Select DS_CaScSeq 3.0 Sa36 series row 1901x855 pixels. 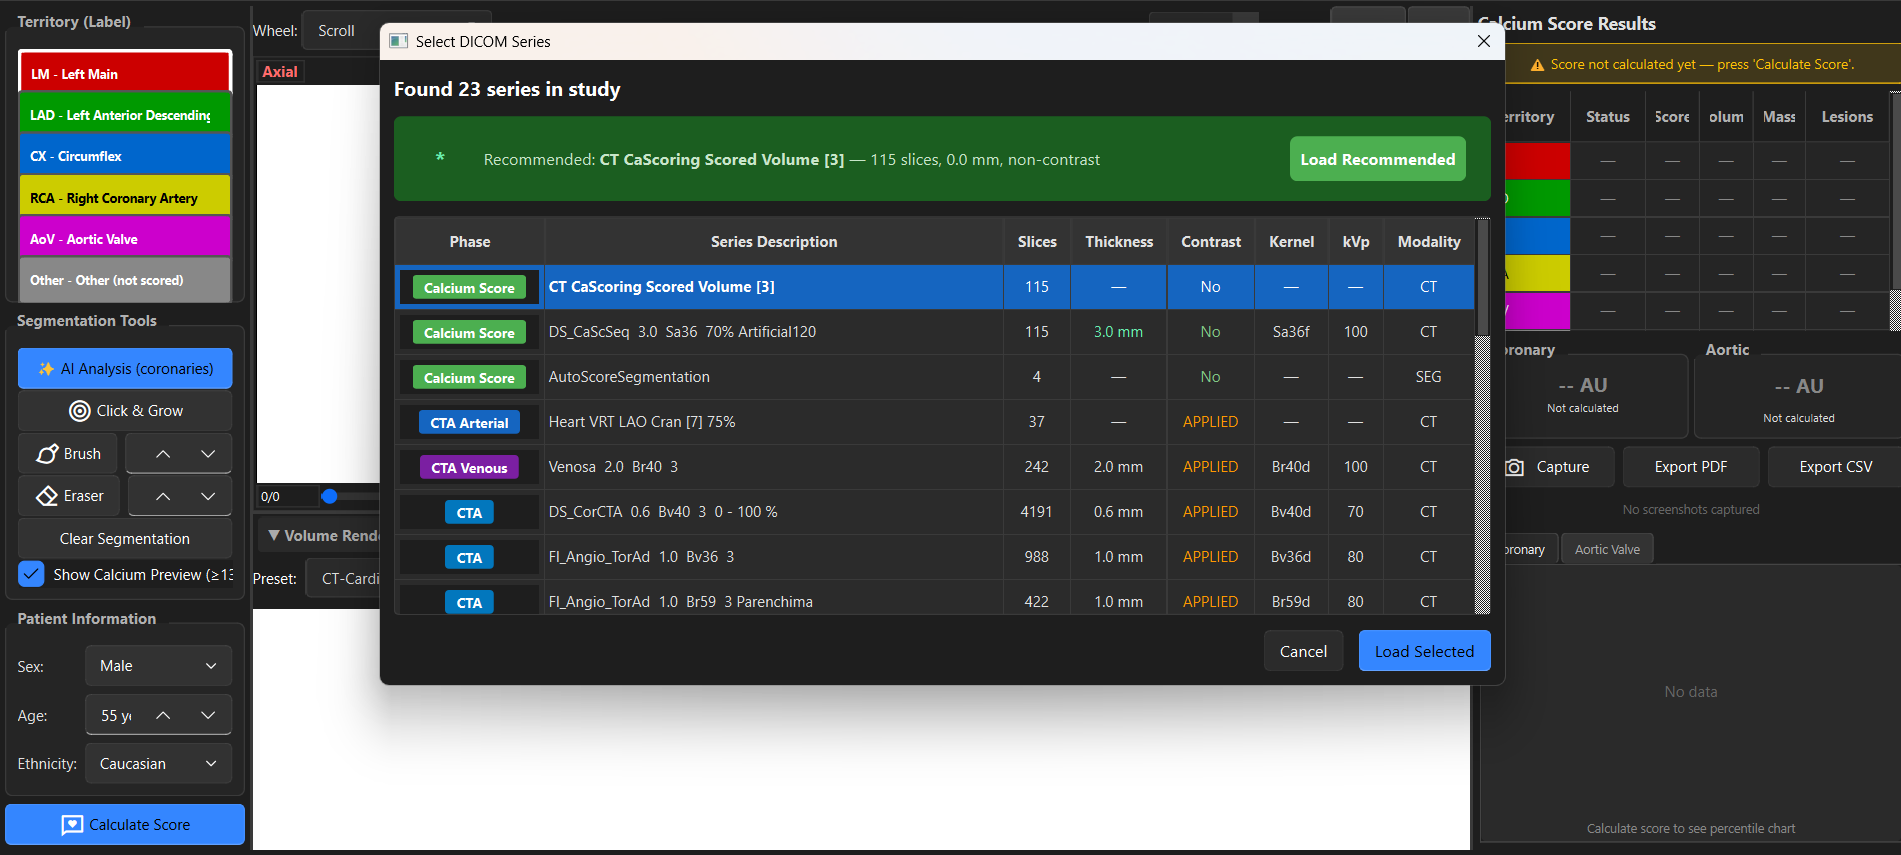935,332
